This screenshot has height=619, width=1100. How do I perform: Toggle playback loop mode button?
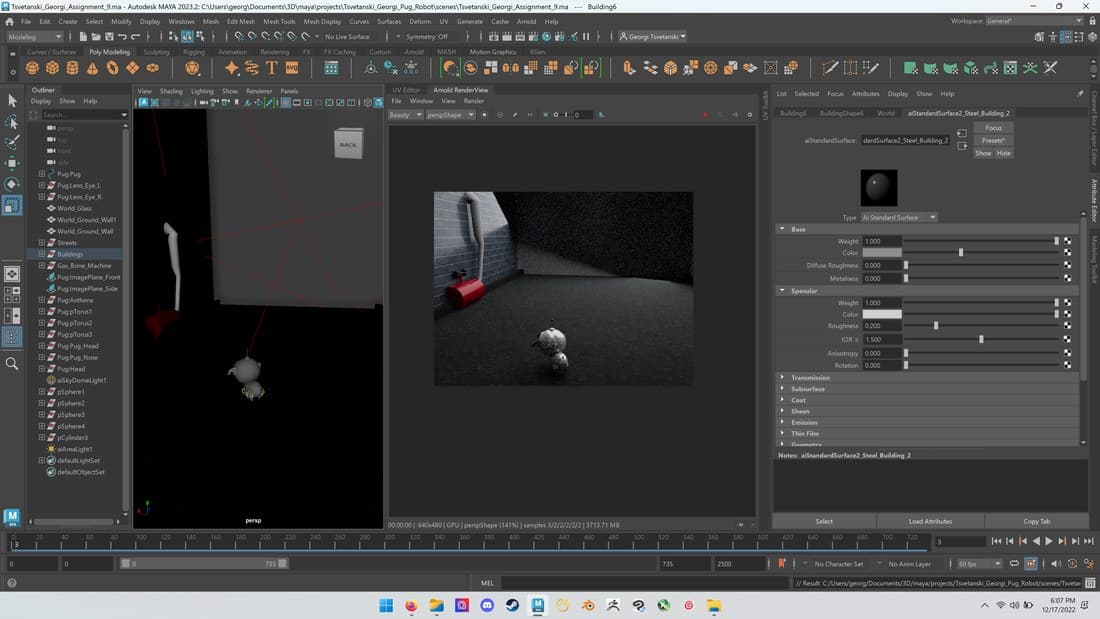[1014, 564]
